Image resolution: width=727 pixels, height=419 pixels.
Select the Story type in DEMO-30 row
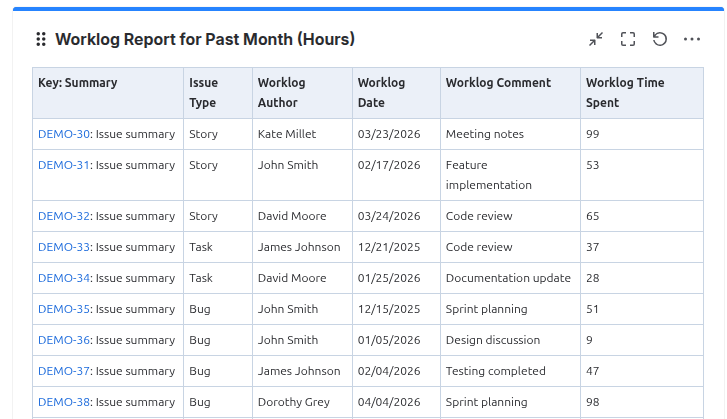(x=203, y=134)
